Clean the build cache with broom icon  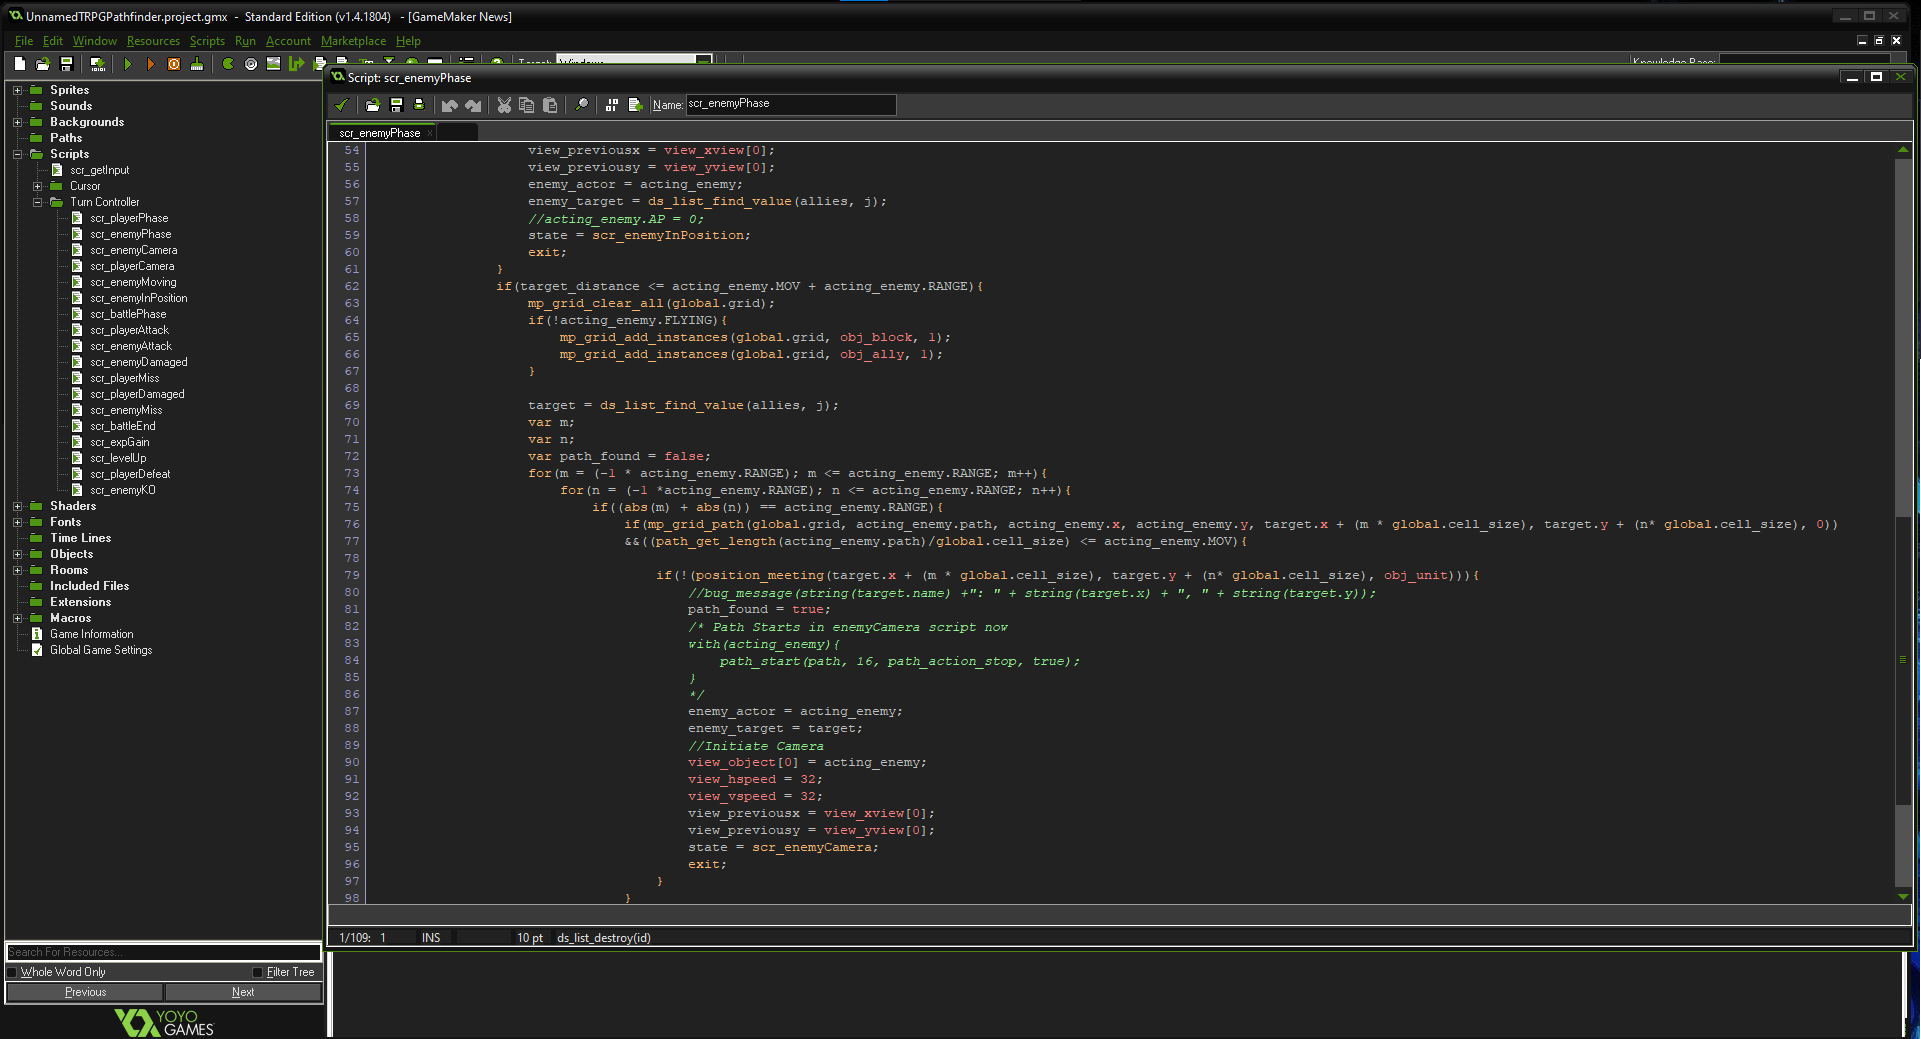[197, 64]
